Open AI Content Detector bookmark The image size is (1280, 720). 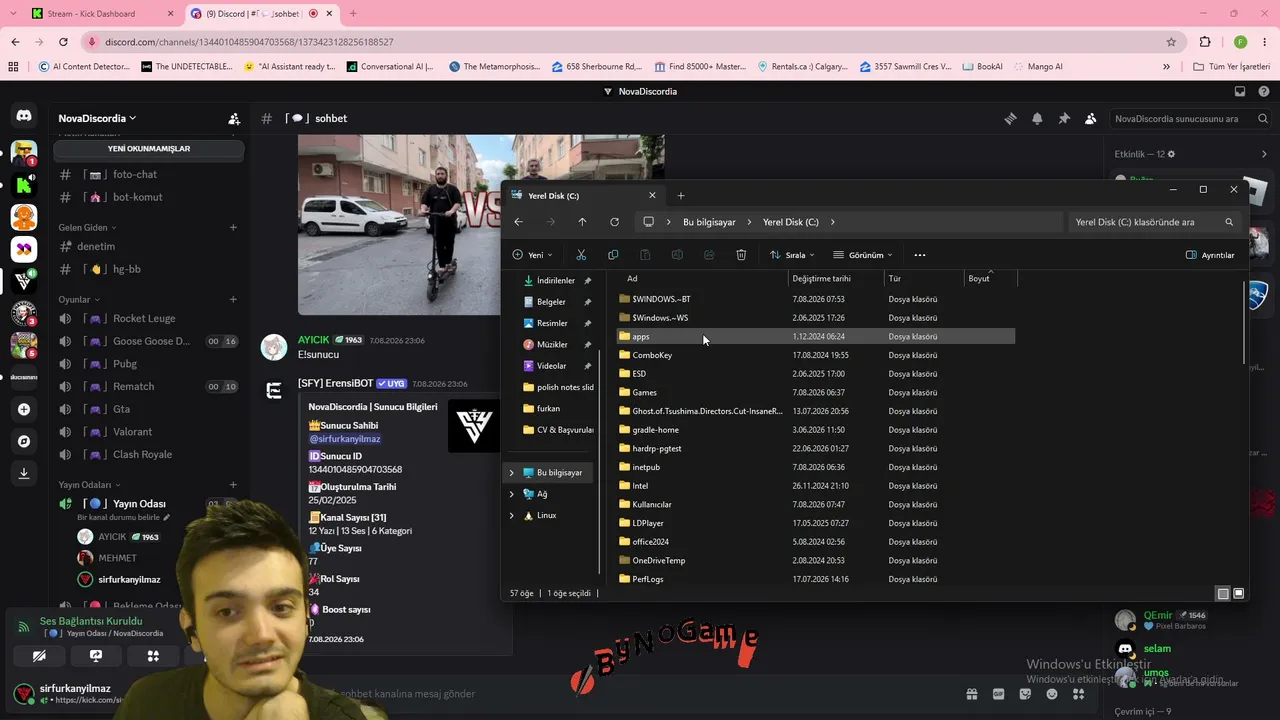[x=84, y=67]
